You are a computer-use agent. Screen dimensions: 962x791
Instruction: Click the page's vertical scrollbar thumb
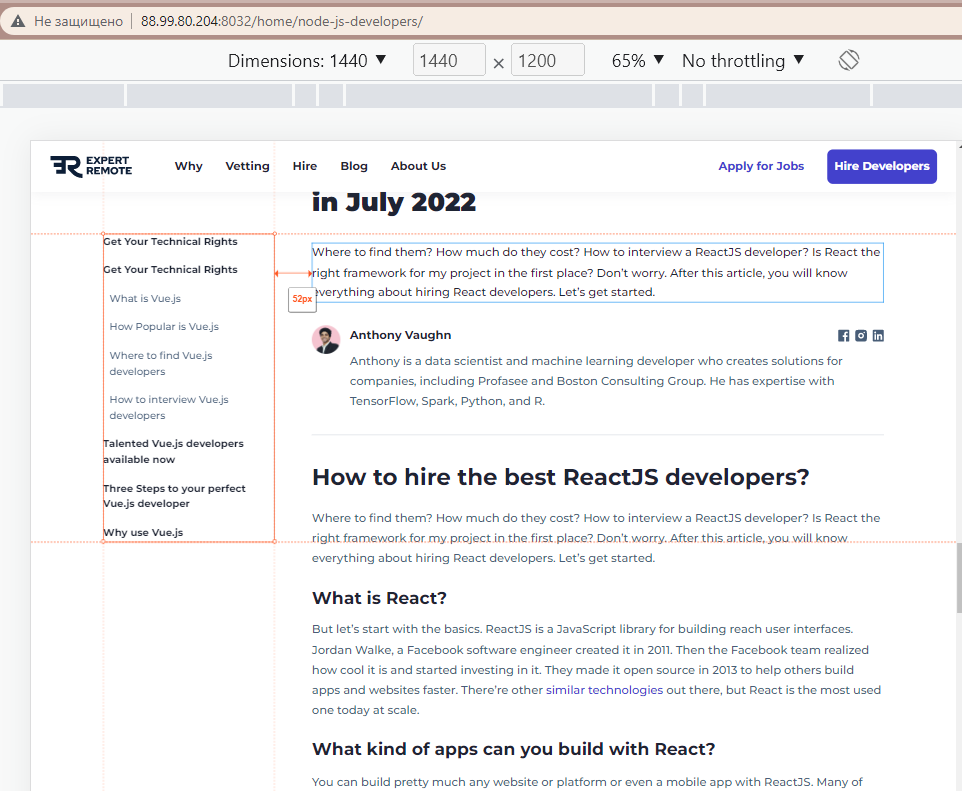point(958,578)
